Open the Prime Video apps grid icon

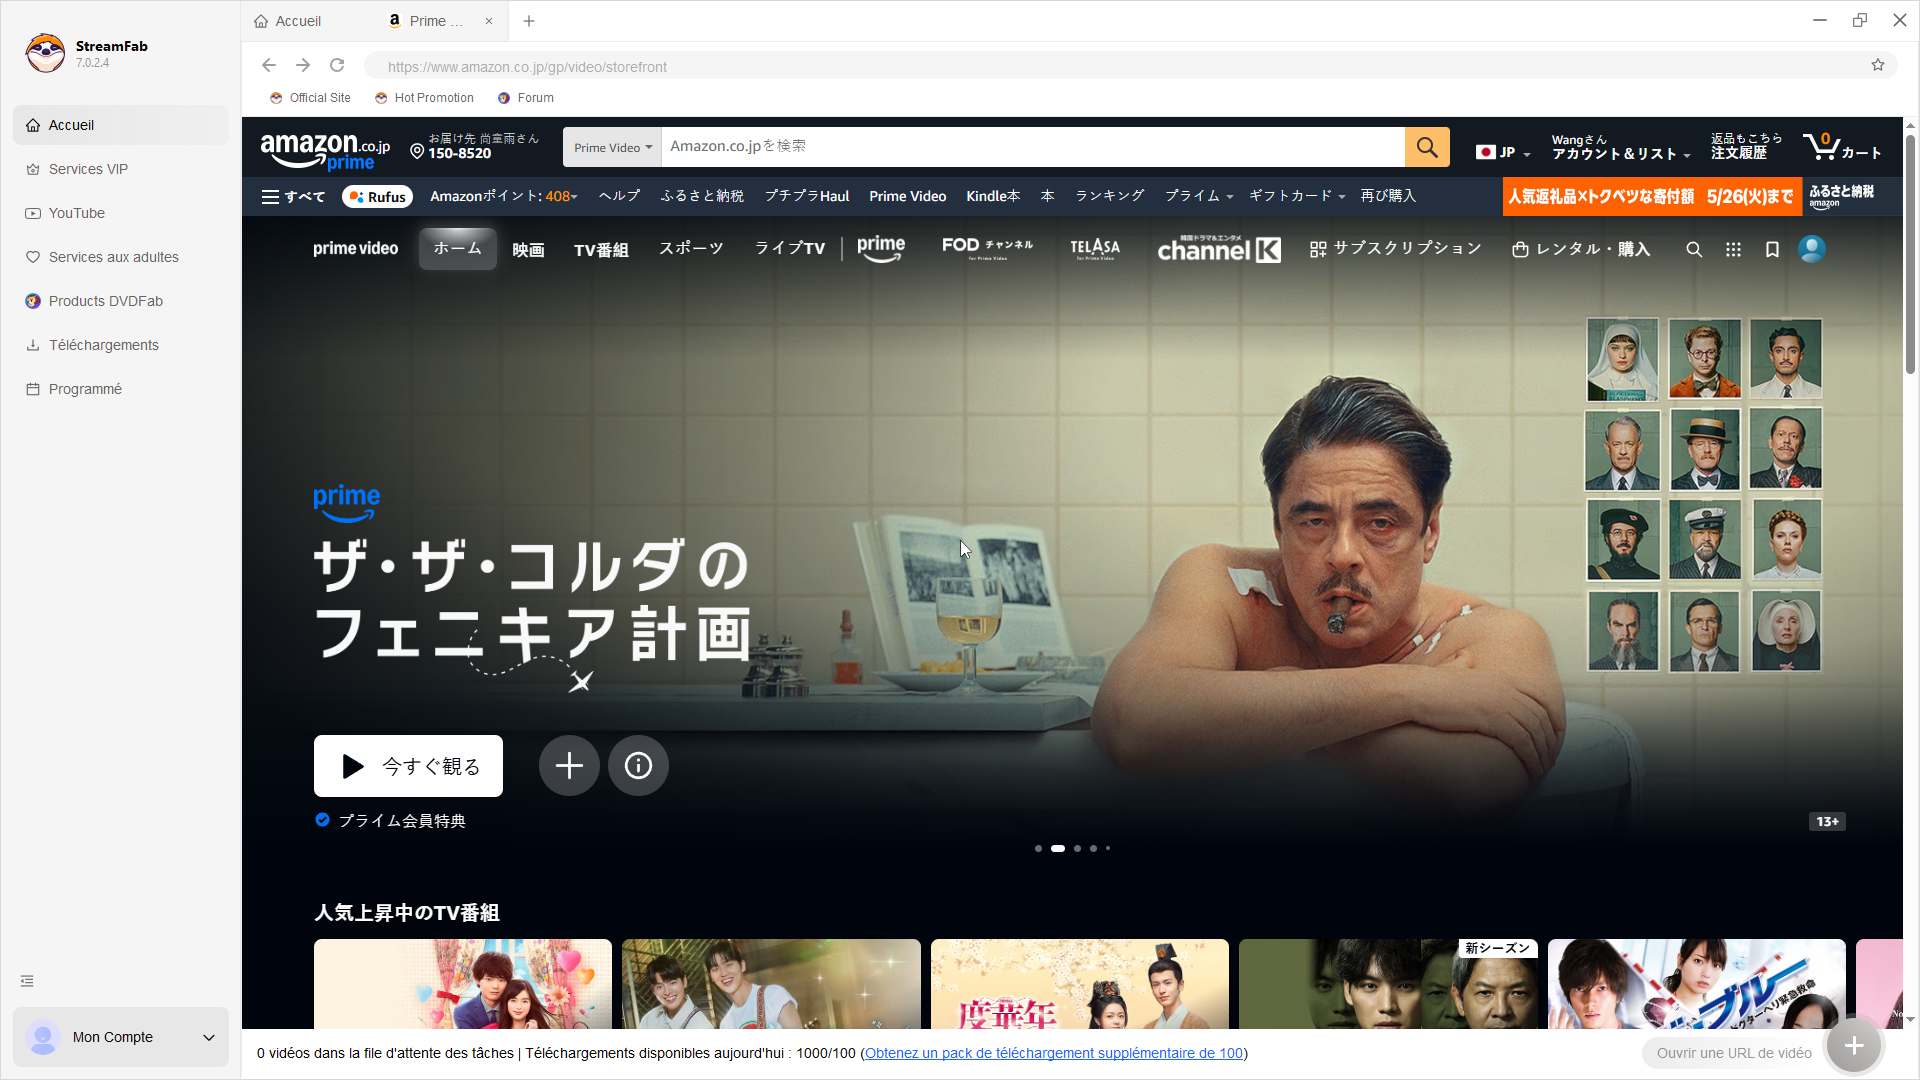(x=1733, y=249)
